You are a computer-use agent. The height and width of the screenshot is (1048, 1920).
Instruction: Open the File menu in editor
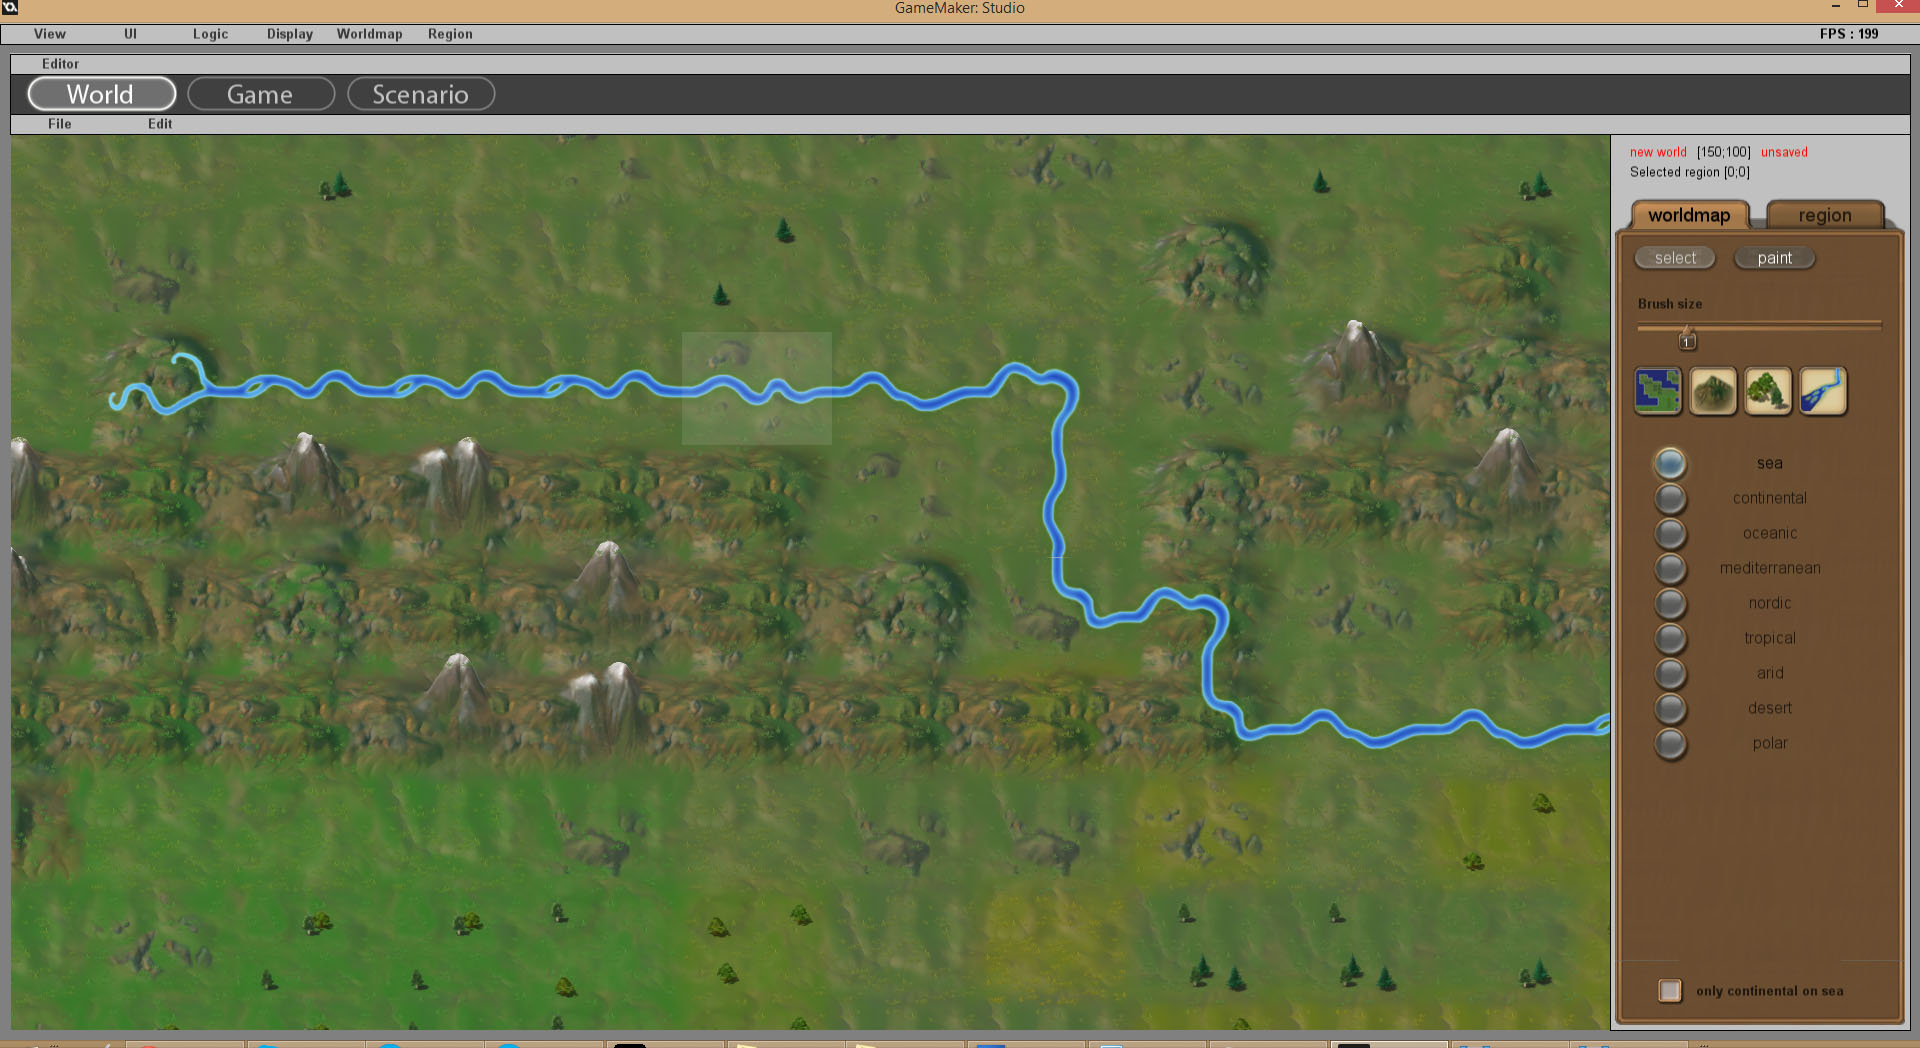tap(60, 124)
